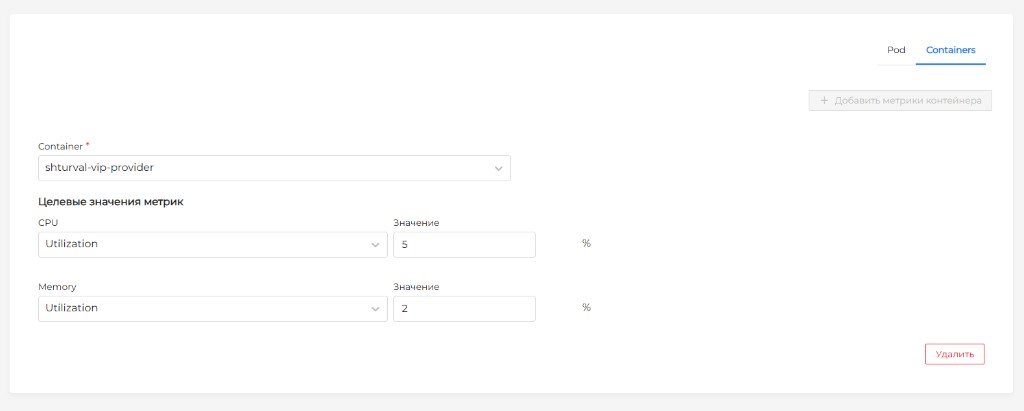The width and height of the screenshot is (1024, 411).
Task: Open the CPU Utilization type dropdown
Action: (213, 244)
